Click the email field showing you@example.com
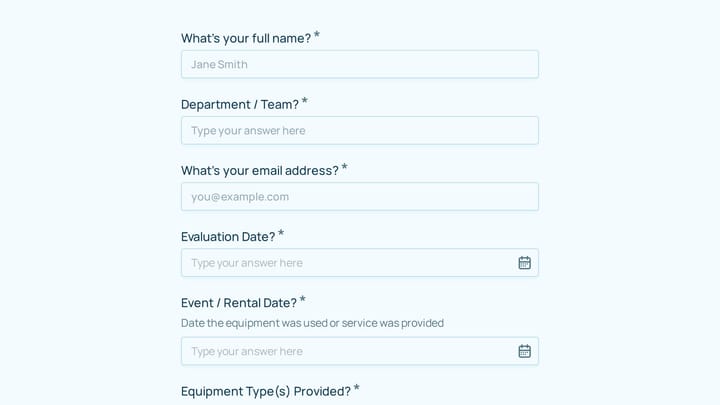This screenshot has width=720, height=405. coord(360,197)
